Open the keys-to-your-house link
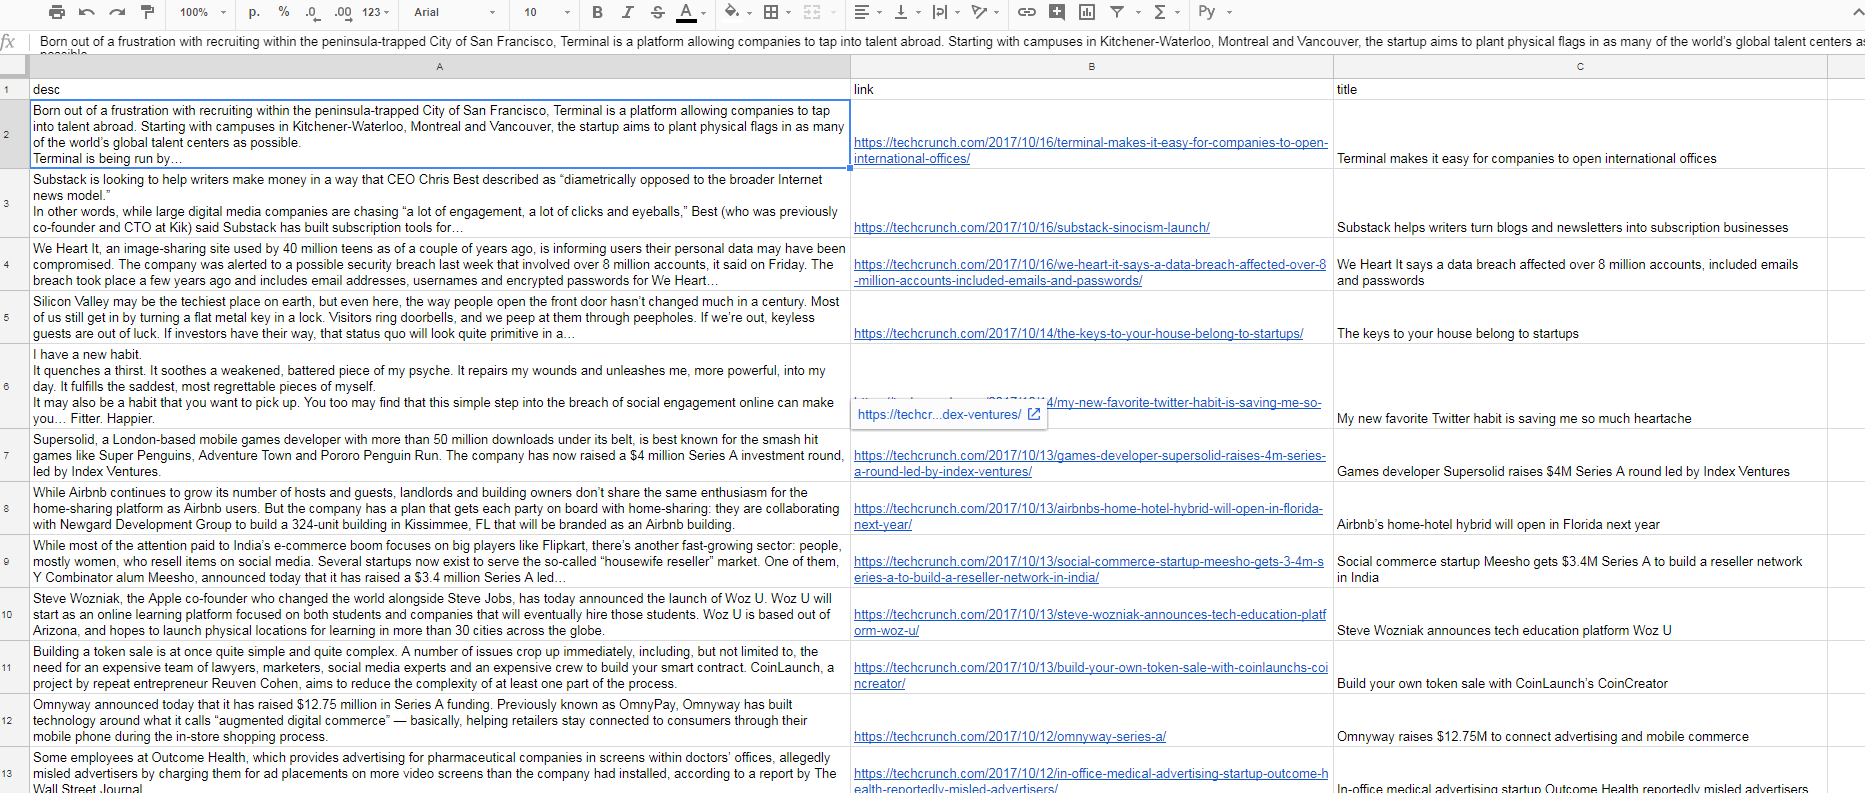This screenshot has height=793, width=1865. click(1078, 333)
